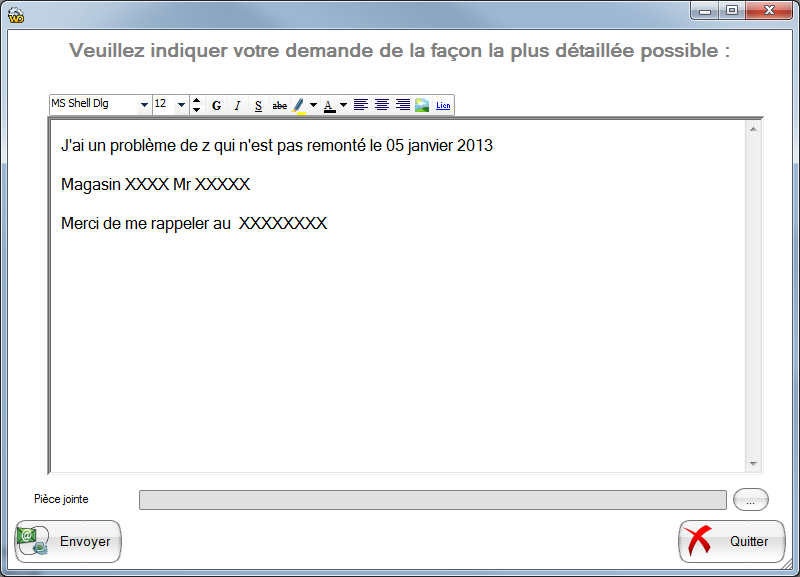Center the paragraph text

point(381,104)
